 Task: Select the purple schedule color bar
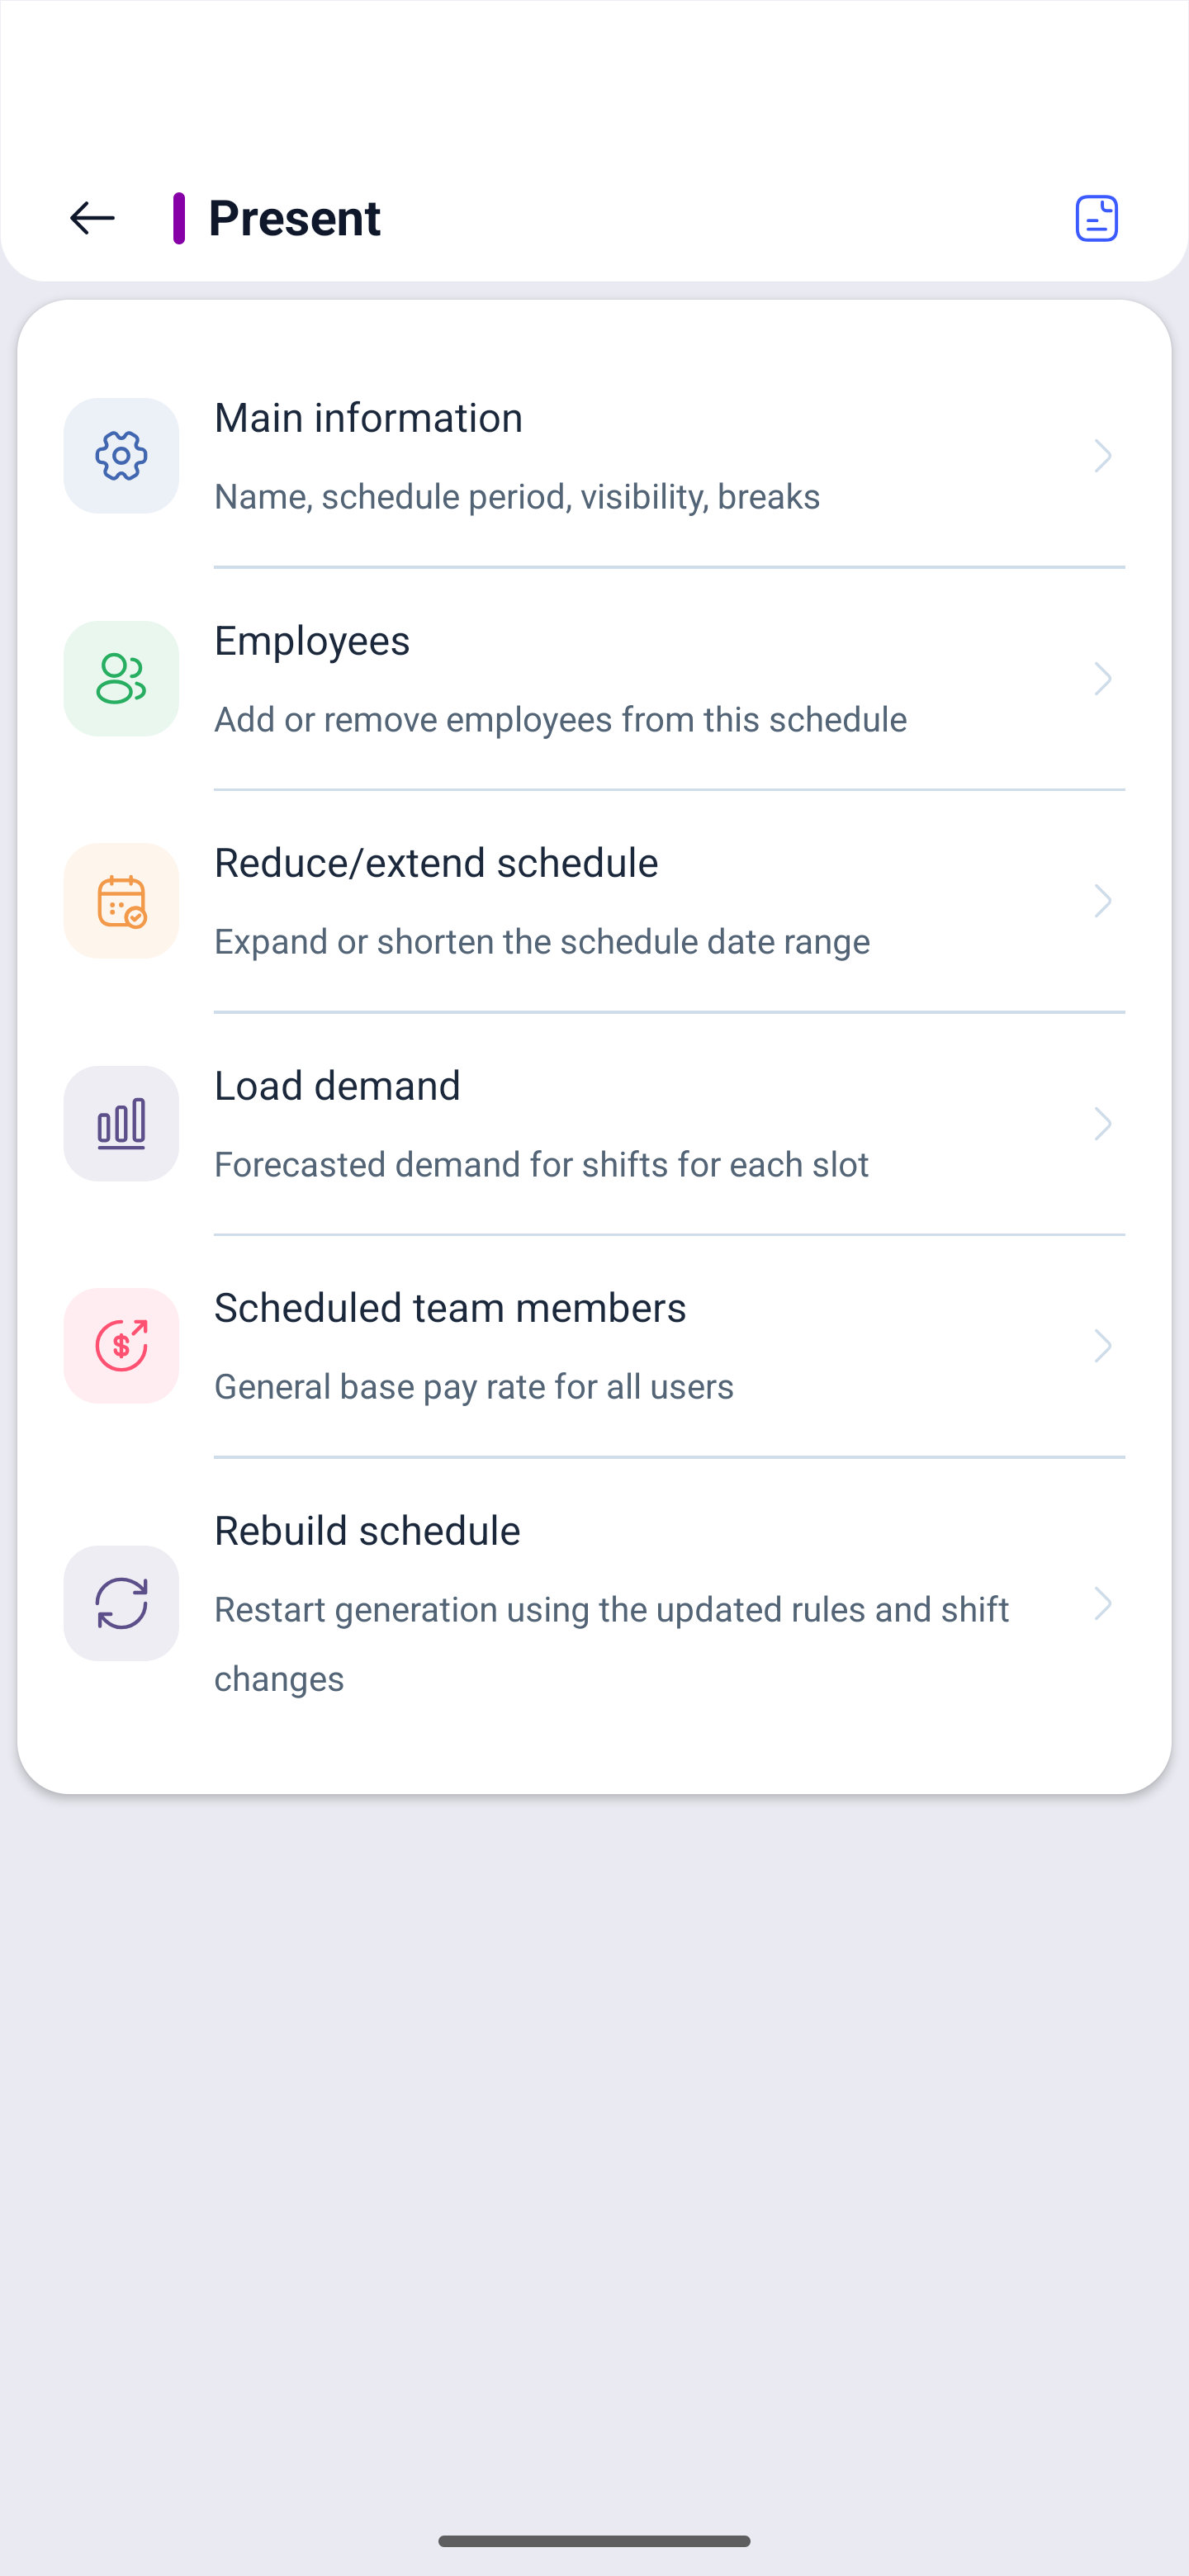(179, 218)
